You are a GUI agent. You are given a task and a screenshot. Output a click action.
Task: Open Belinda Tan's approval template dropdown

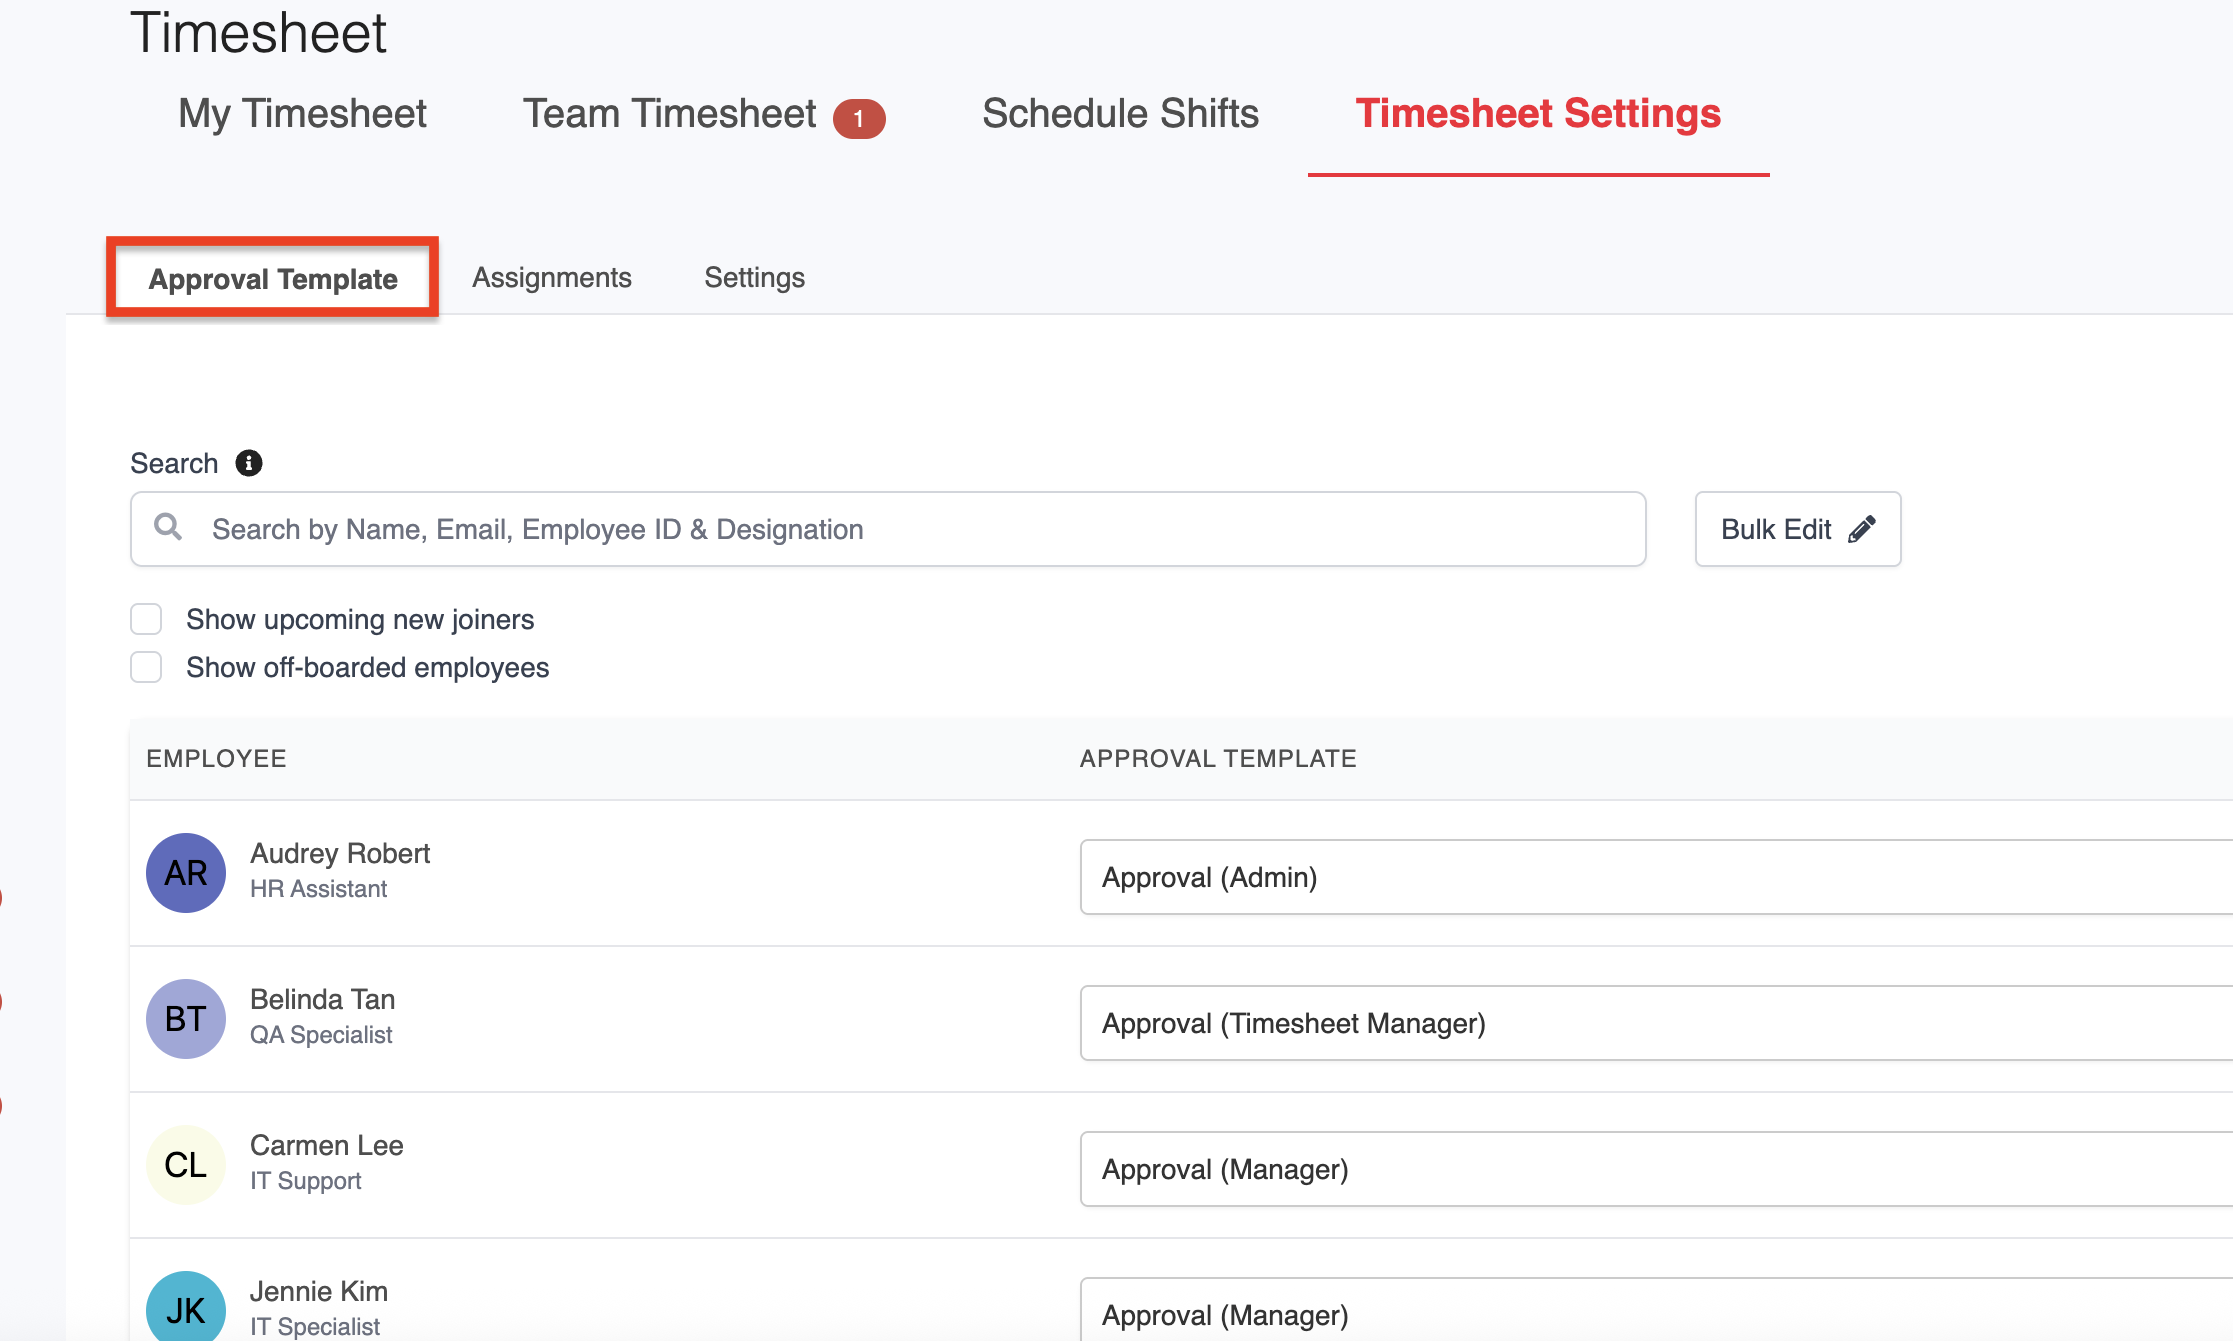point(1655,1023)
